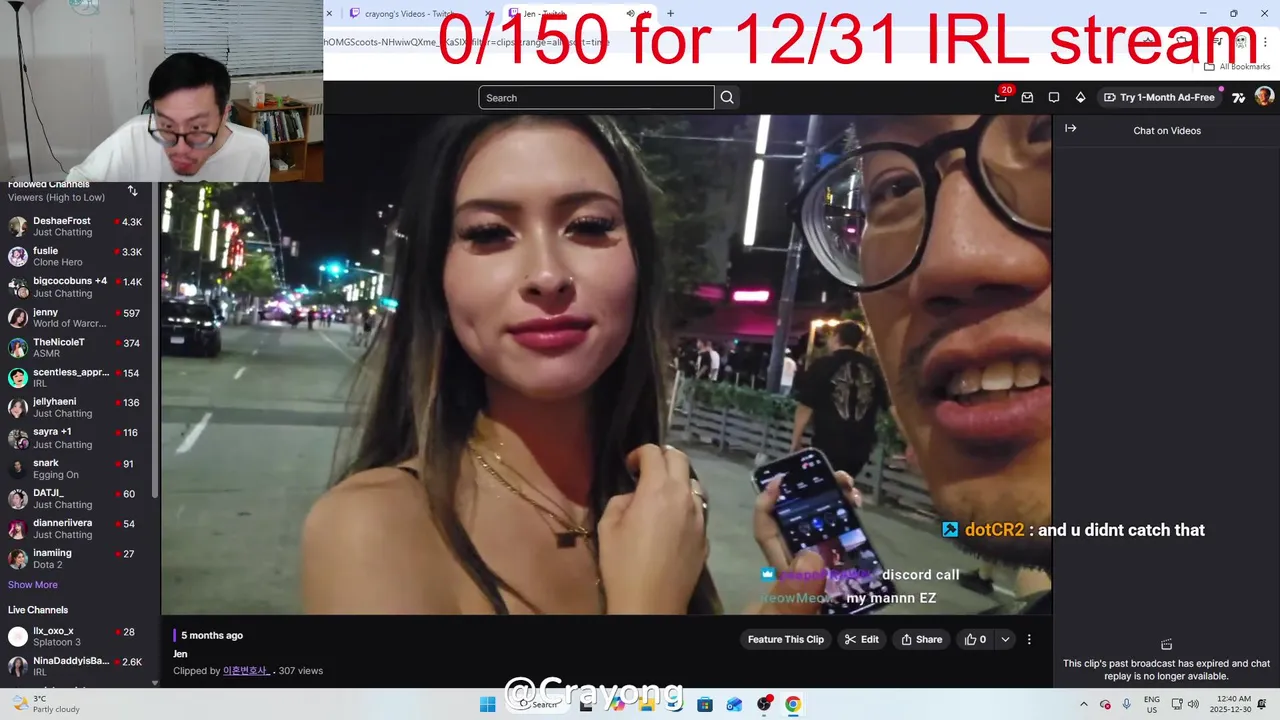Screen dimensions: 1280x720
Task: Open clock showing 12:40 AM
Action: click(1232, 704)
